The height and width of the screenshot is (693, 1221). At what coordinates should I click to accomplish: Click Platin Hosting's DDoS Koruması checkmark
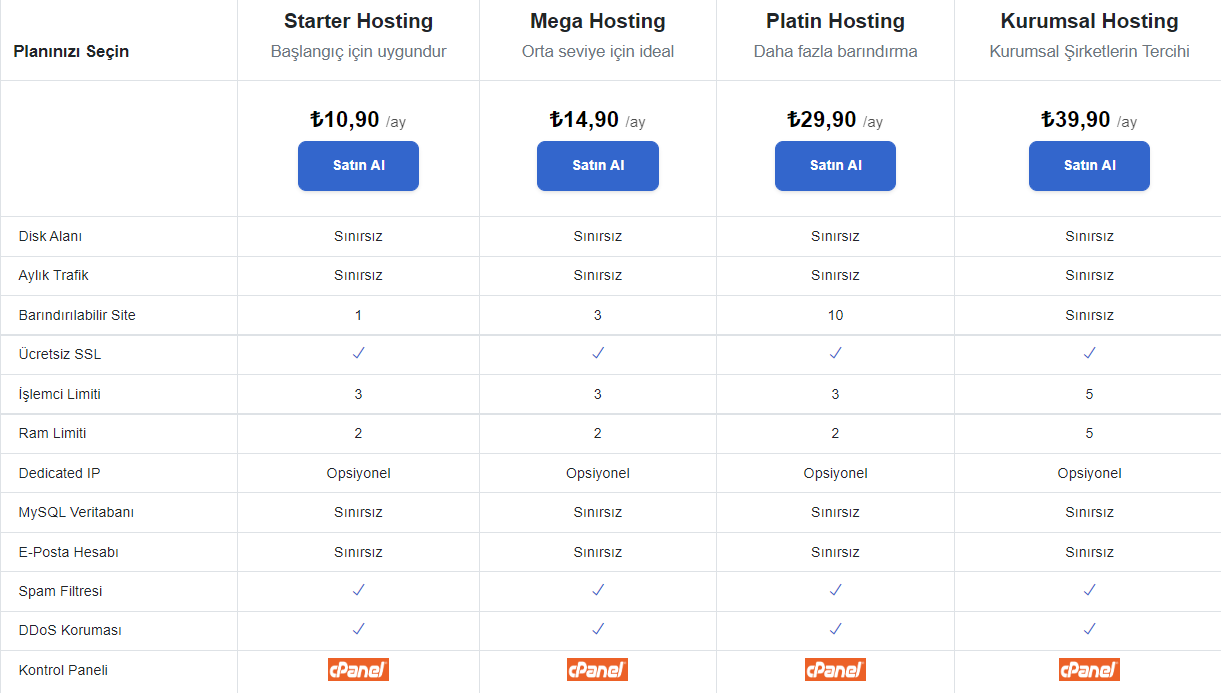[x=835, y=629]
